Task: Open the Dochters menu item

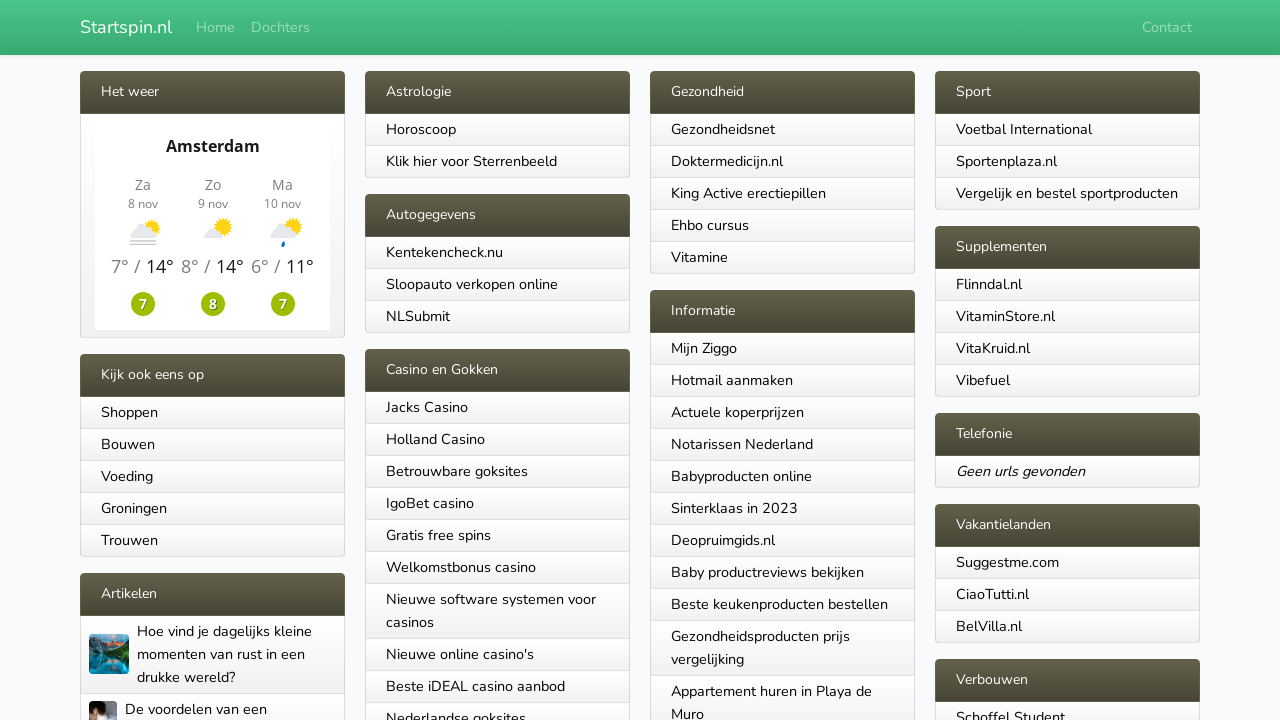Action: 280,27
